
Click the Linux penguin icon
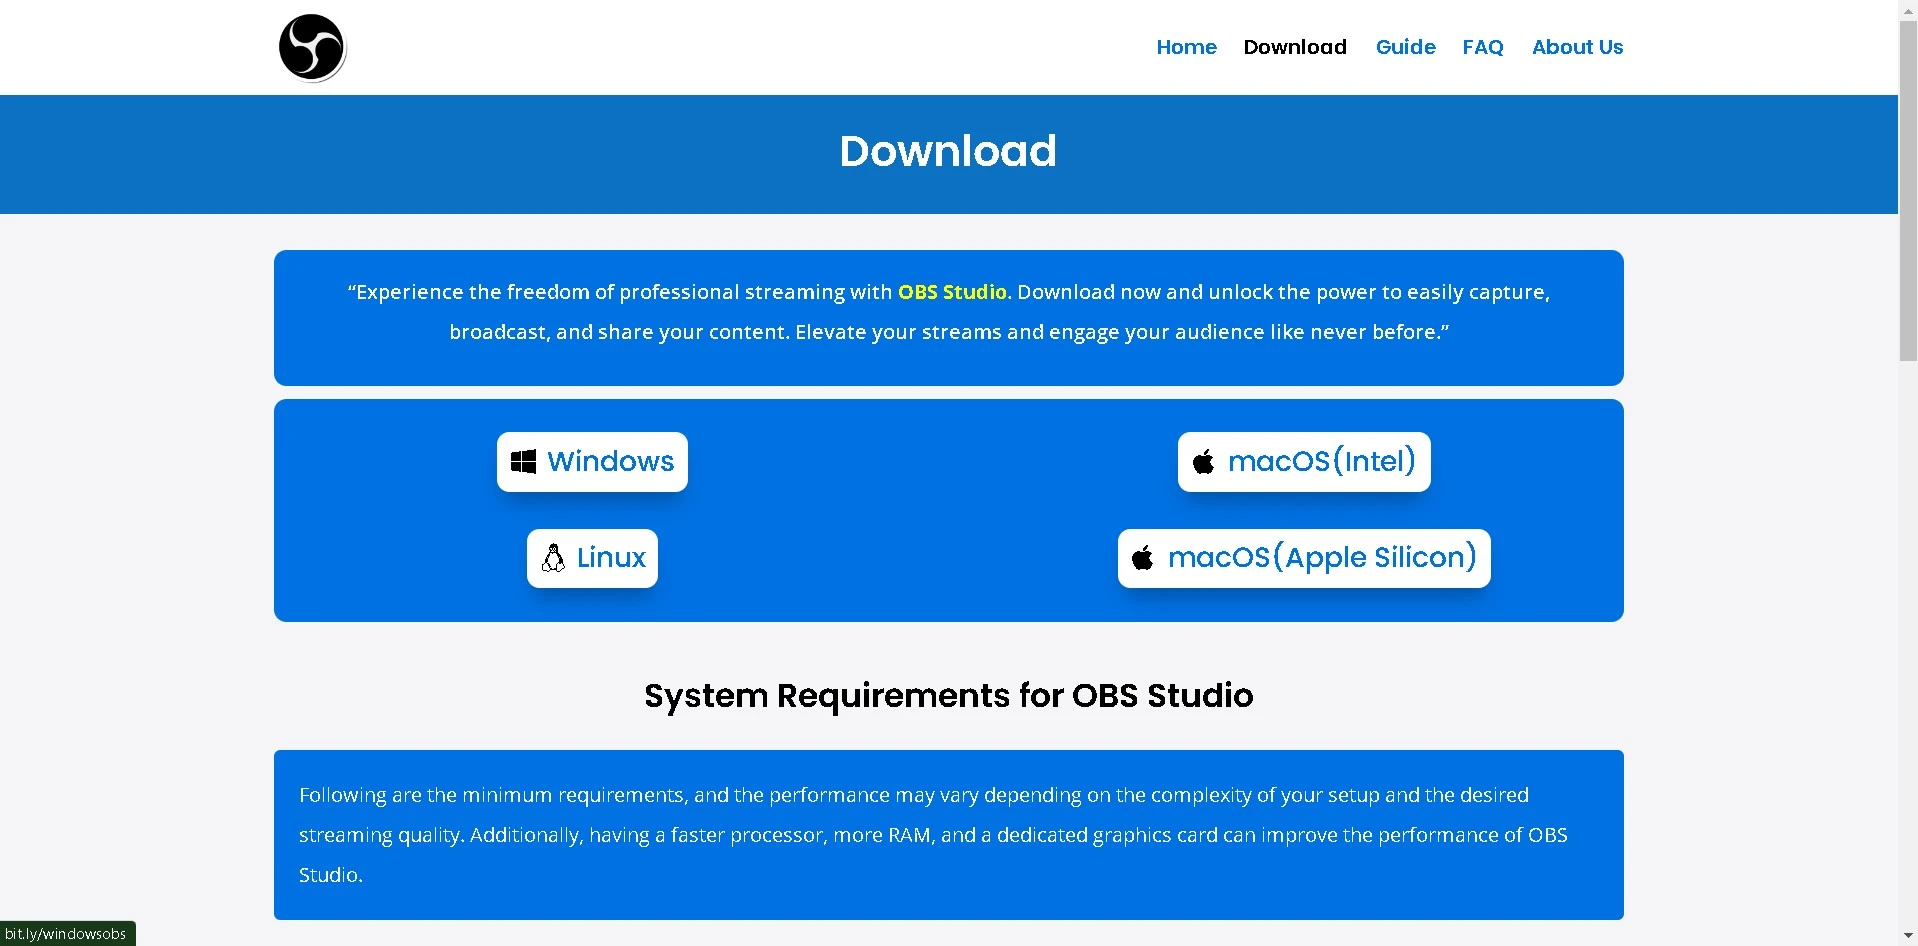pyautogui.click(x=553, y=558)
